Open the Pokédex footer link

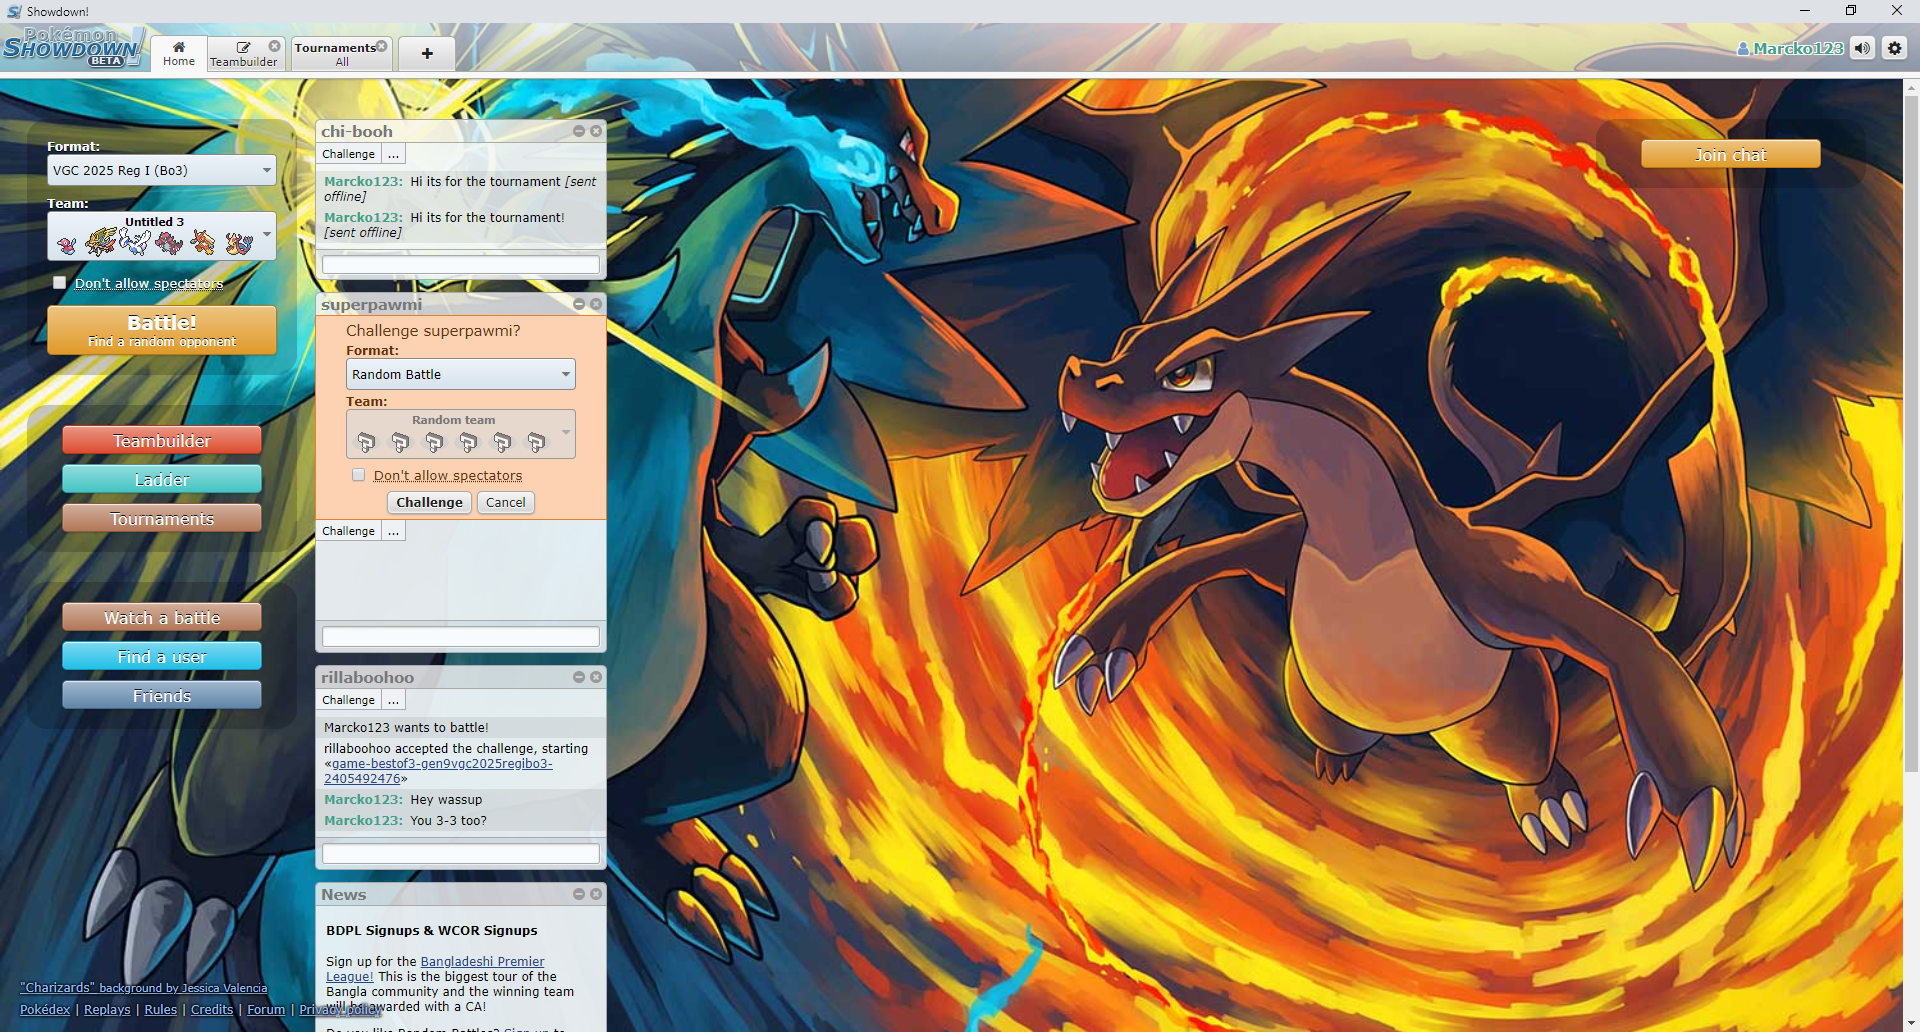pyautogui.click(x=45, y=1009)
